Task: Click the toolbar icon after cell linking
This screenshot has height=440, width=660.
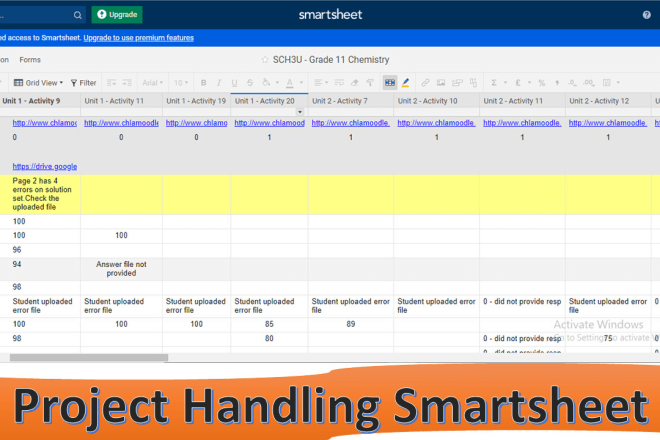Action: pyautogui.click(x=474, y=83)
